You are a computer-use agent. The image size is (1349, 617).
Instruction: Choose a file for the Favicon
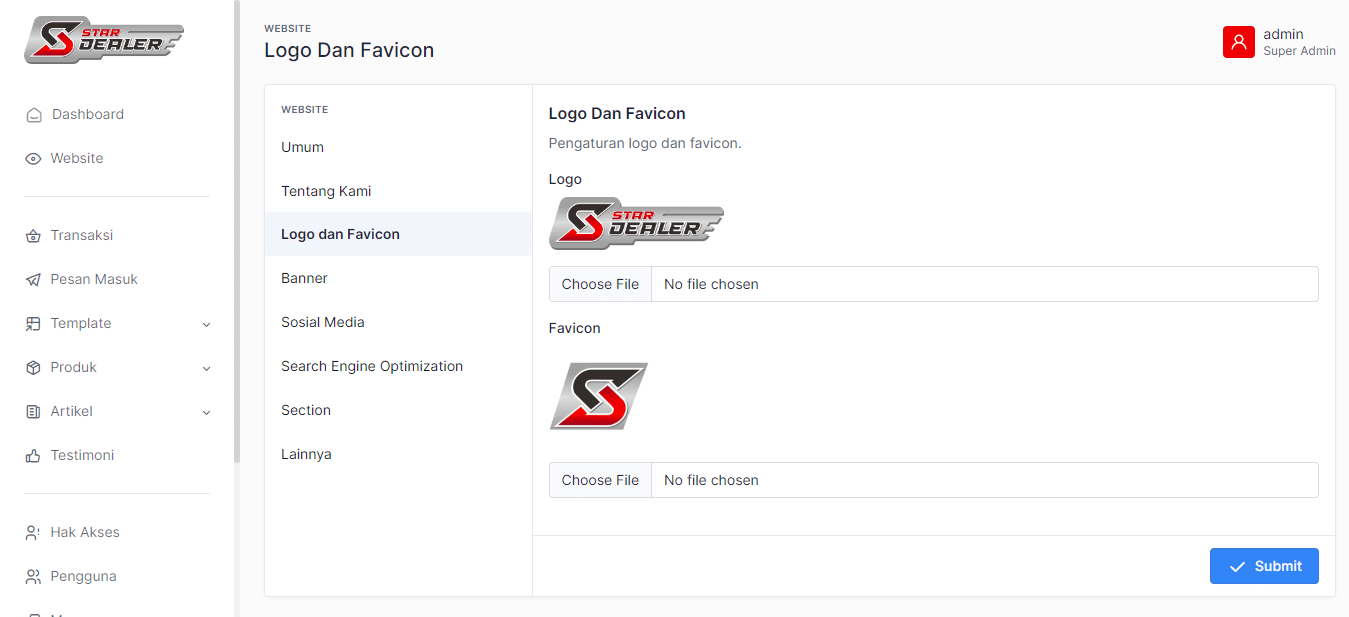point(600,480)
